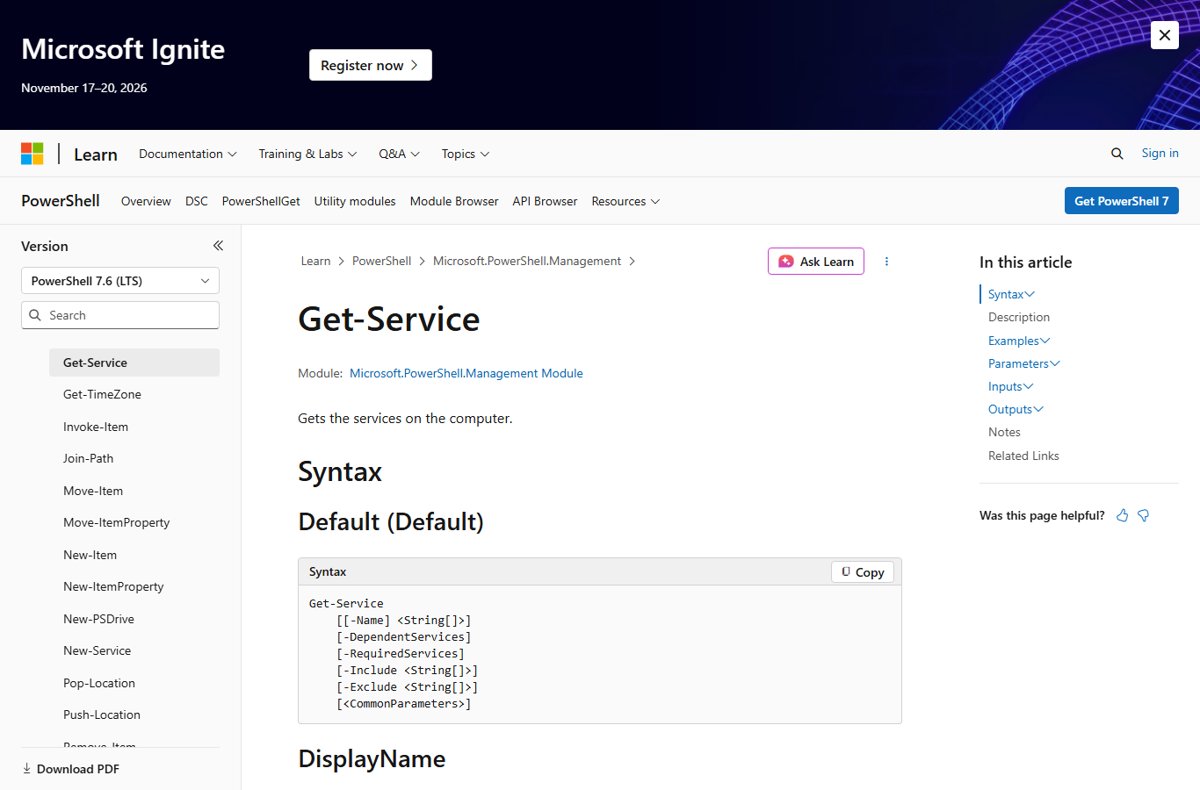Jump to Description in article outline
1200x790 pixels.
[x=1019, y=317]
